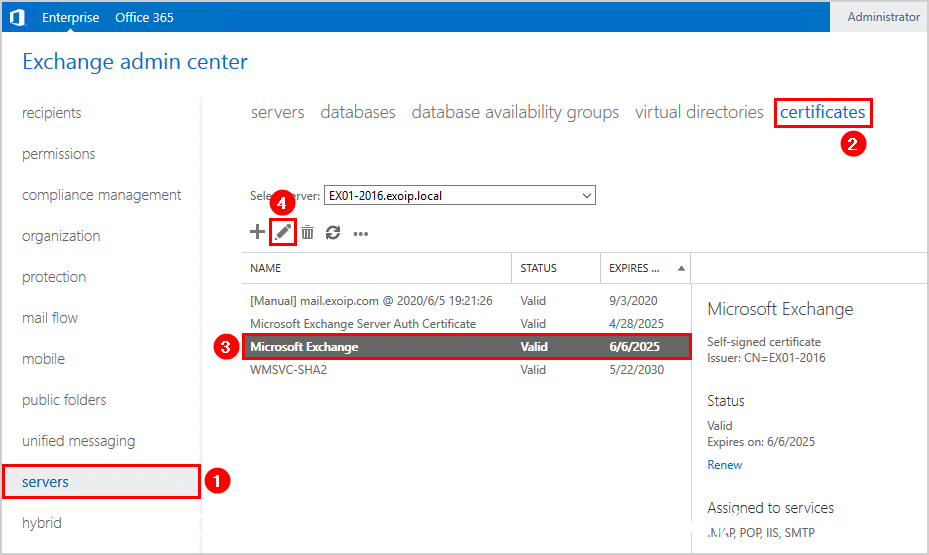Screen dimensions: 929x555
Task: Open the Administrator account menu
Action: [883, 17]
